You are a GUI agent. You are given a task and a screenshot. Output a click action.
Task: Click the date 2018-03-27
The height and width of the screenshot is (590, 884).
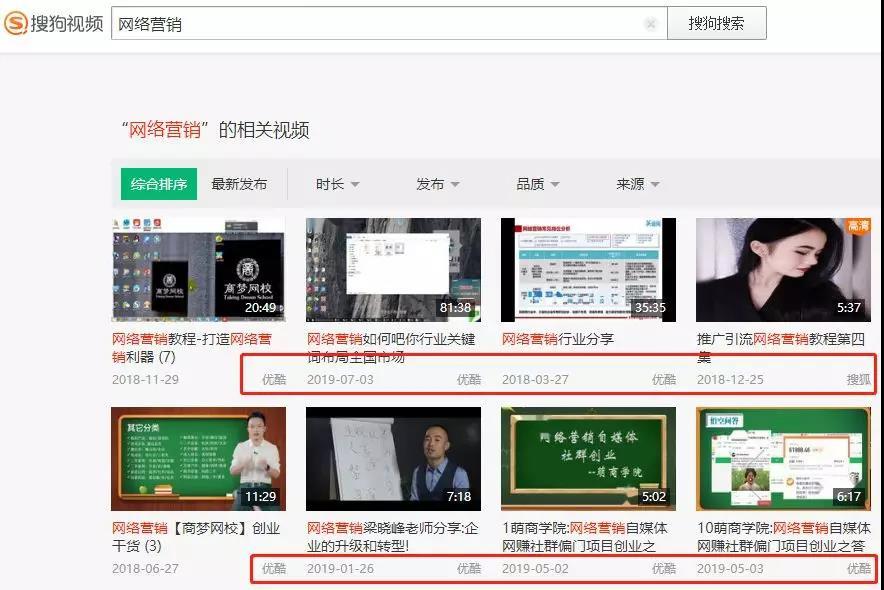(536, 380)
